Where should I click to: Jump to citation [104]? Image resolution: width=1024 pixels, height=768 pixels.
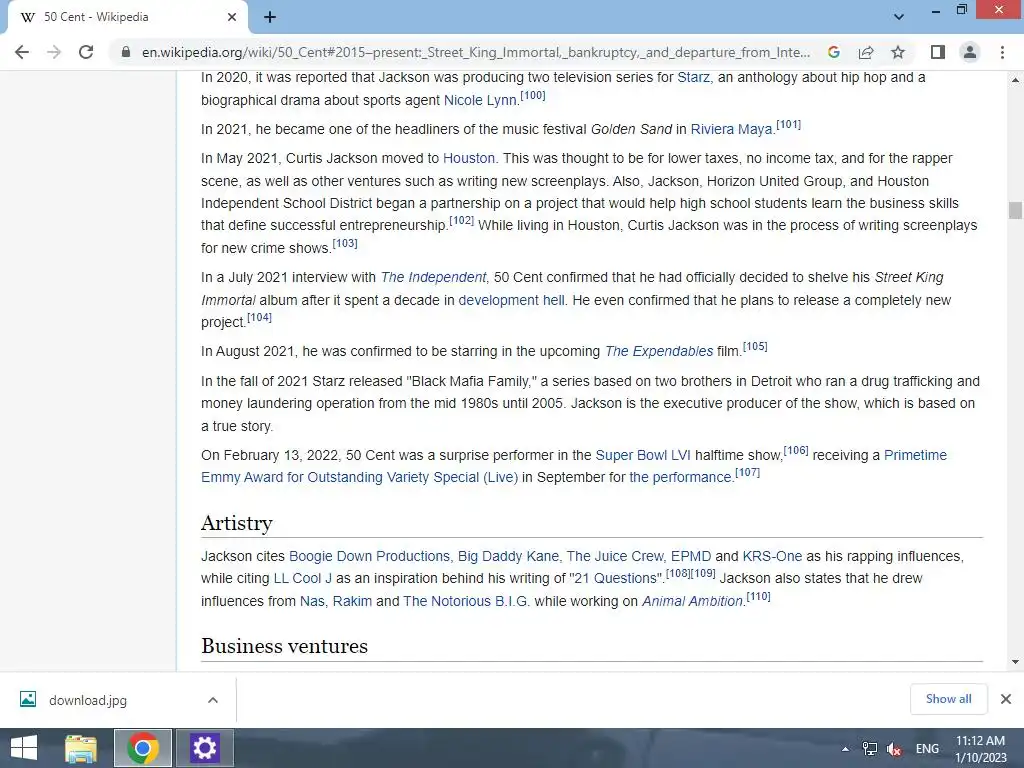pyautogui.click(x=259, y=317)
